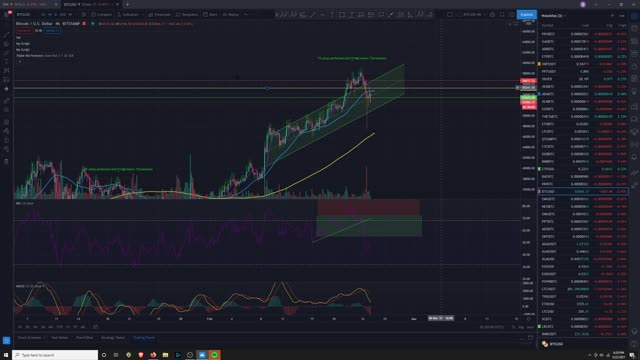Switch to the first browser tab

29,4
